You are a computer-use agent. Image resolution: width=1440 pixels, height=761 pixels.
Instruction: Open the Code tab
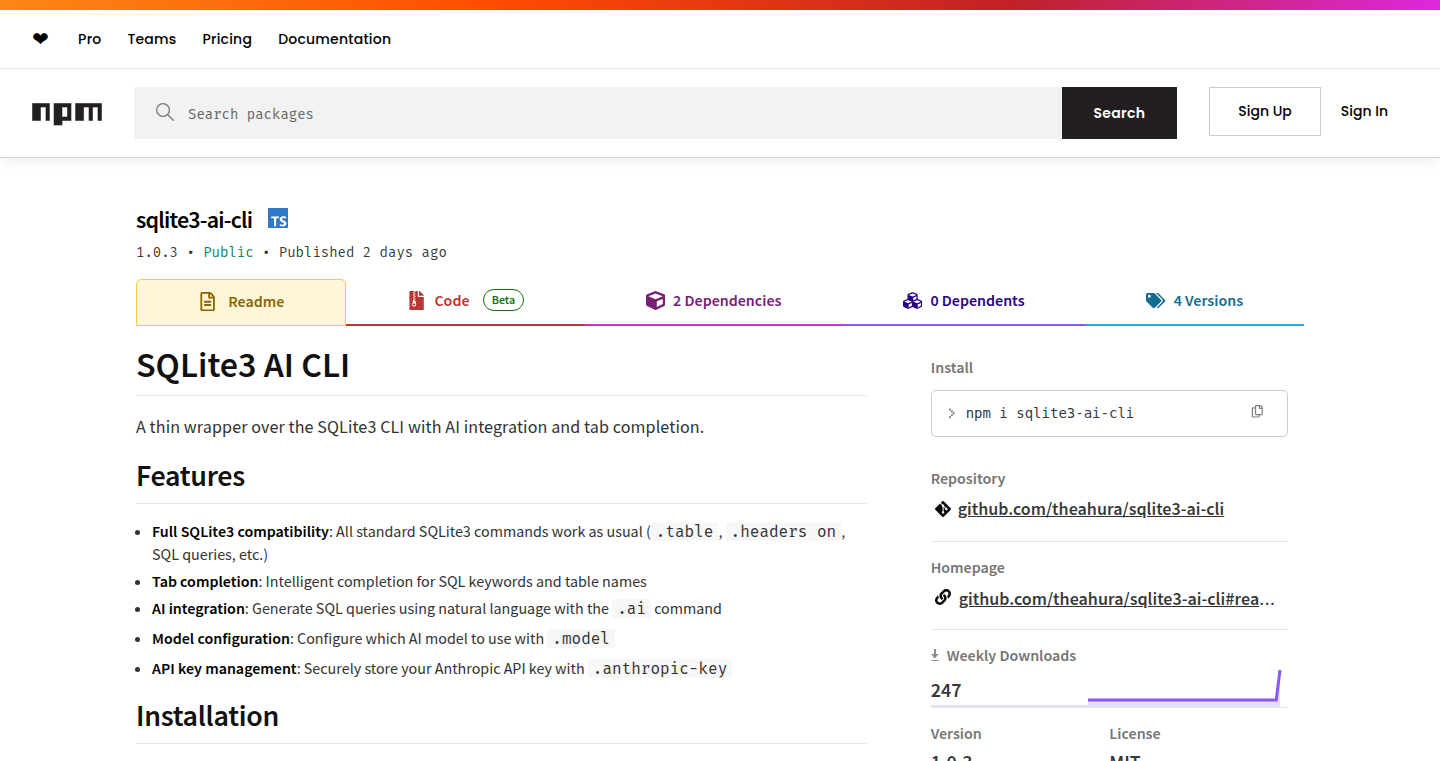click(x=465, y=301)
